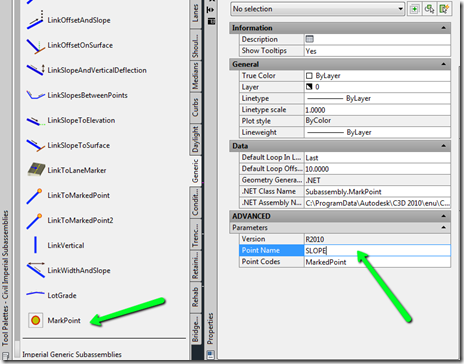The height and width of the screenshot is (364, 464).
Task: Open the Trench palette tab
Action: [x=195, y=234]
